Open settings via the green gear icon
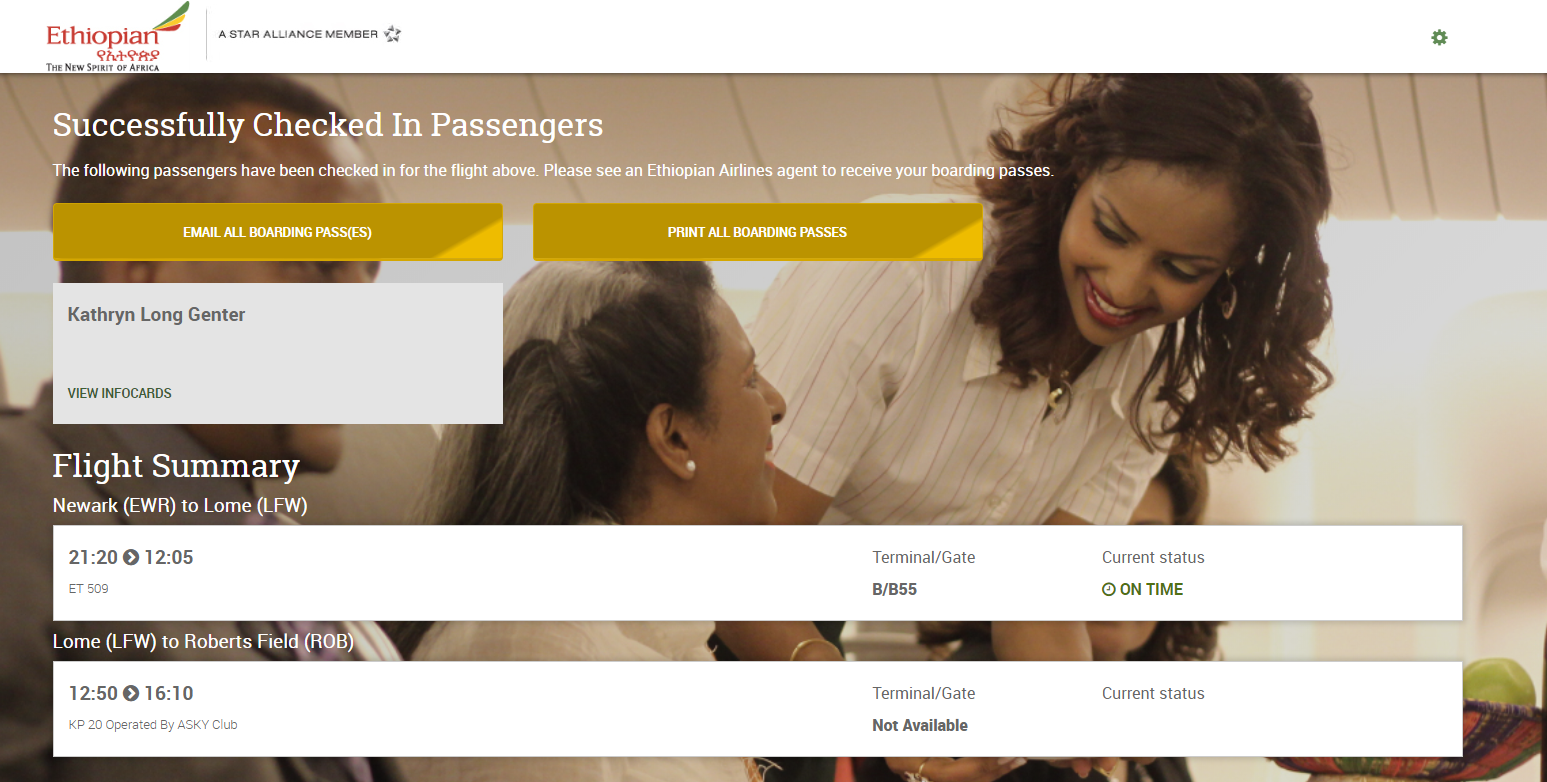The image size is (1547, 782). (x=1439, y=37)
